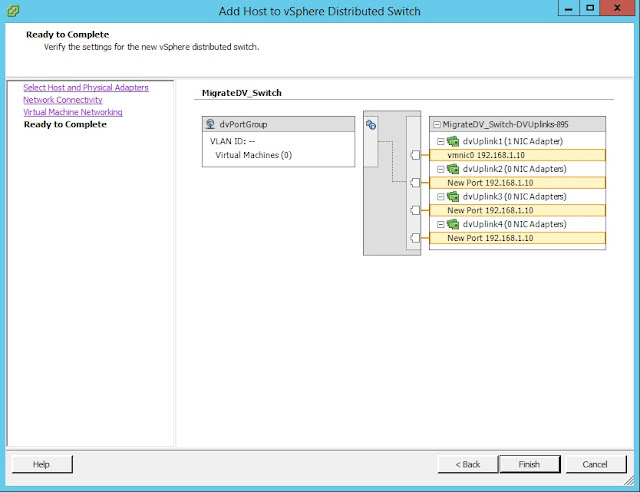This screenshot has height=492, width=640.
Task: Click the MigrateDV_Switch-DVUplinks-895 label
Action: point(505,124)
